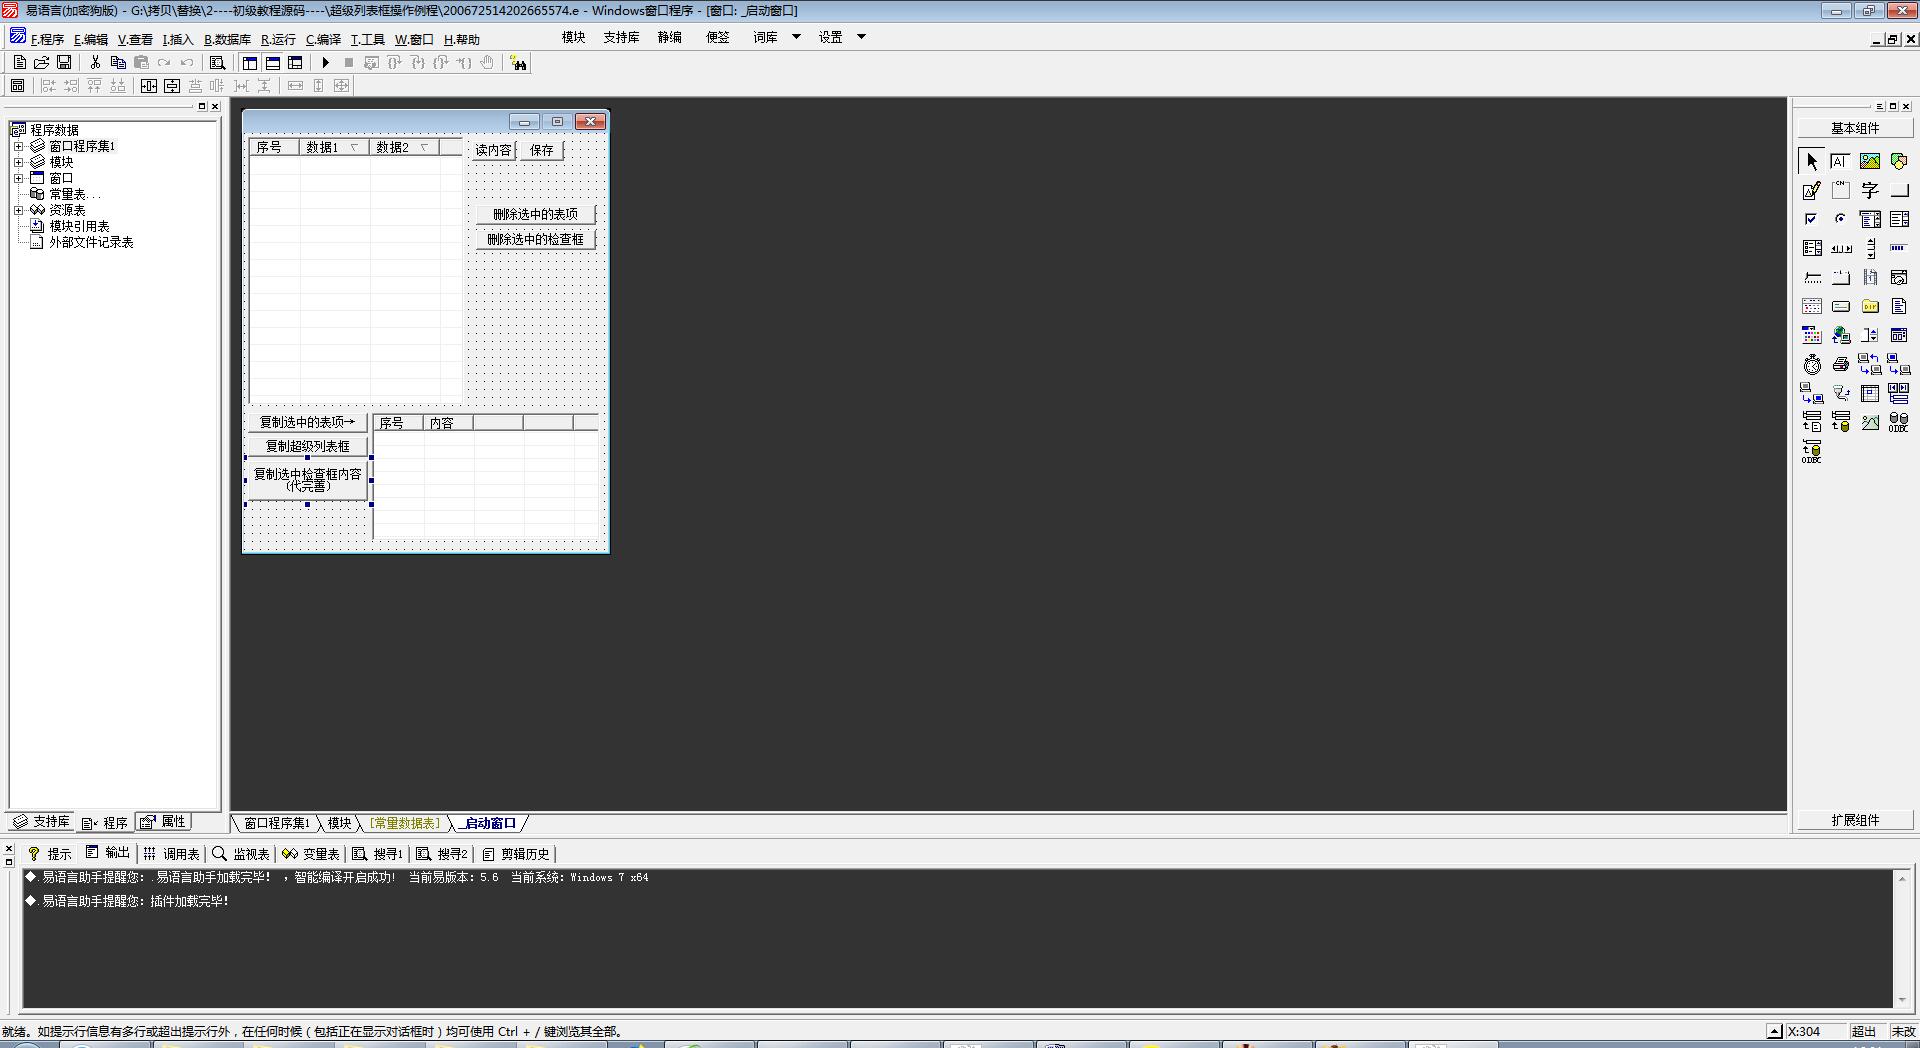This screenshot has width=1920, height=1048.
Task: Click the binoculars search icon in toolbar
Action: coord(518,63)
